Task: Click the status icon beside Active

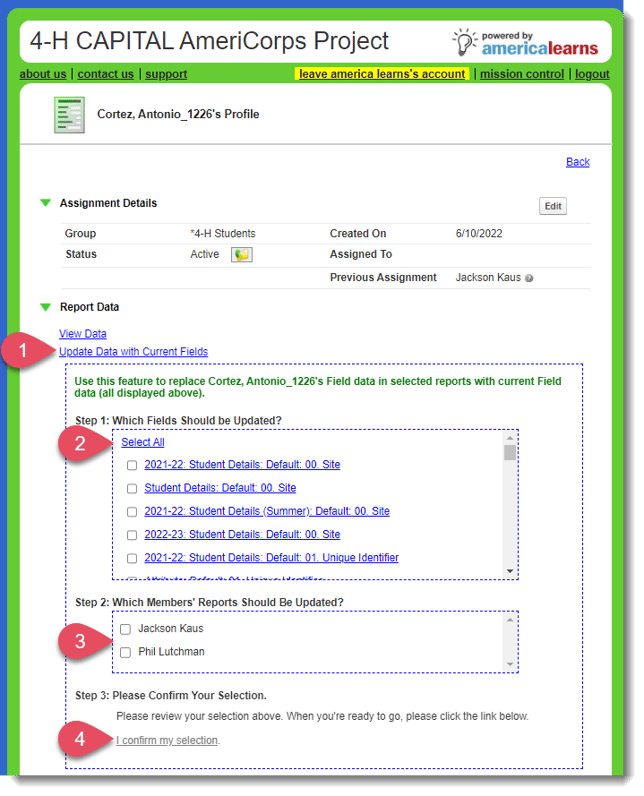Action: pos(241,255)
